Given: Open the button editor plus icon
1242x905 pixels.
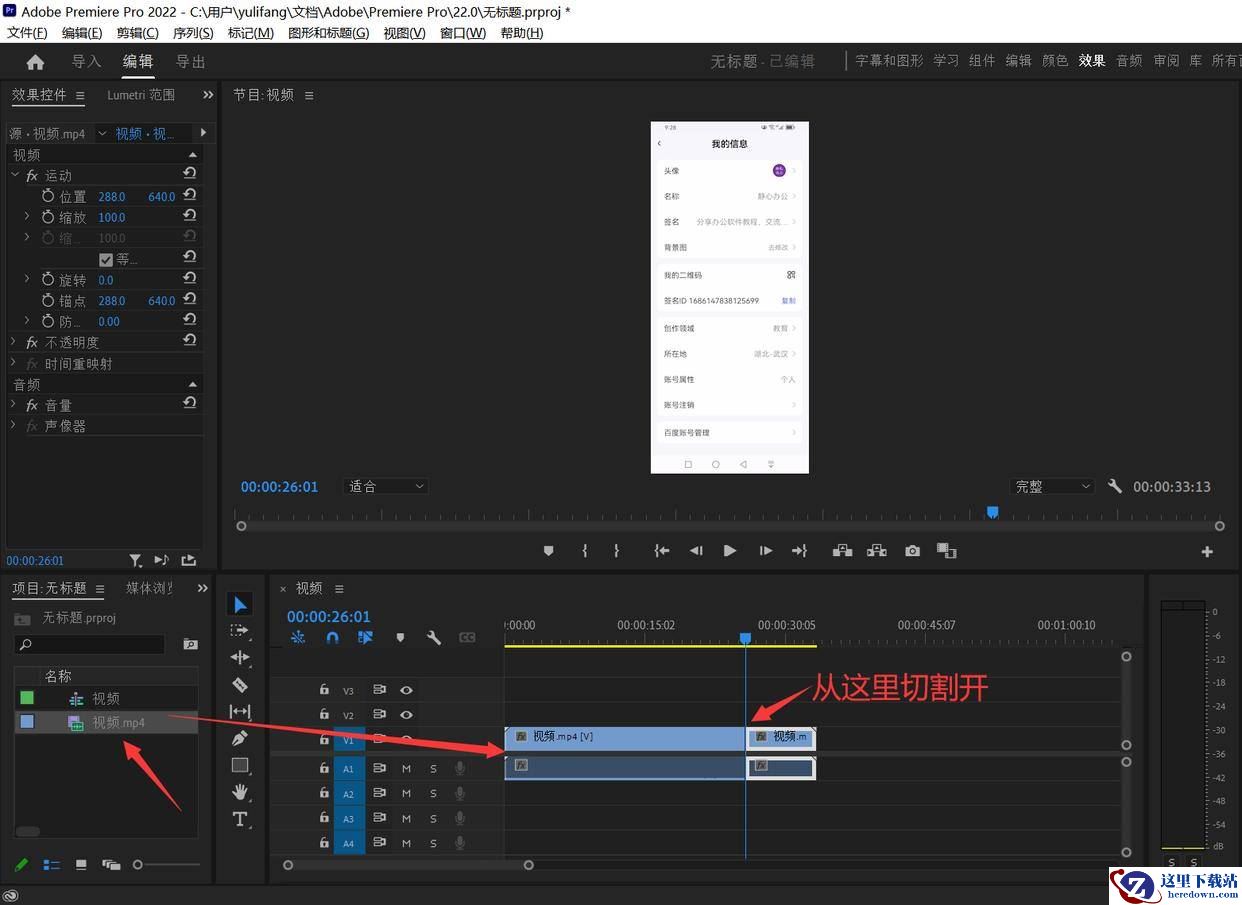Looking at the screenshot, I should (1207, 552).
